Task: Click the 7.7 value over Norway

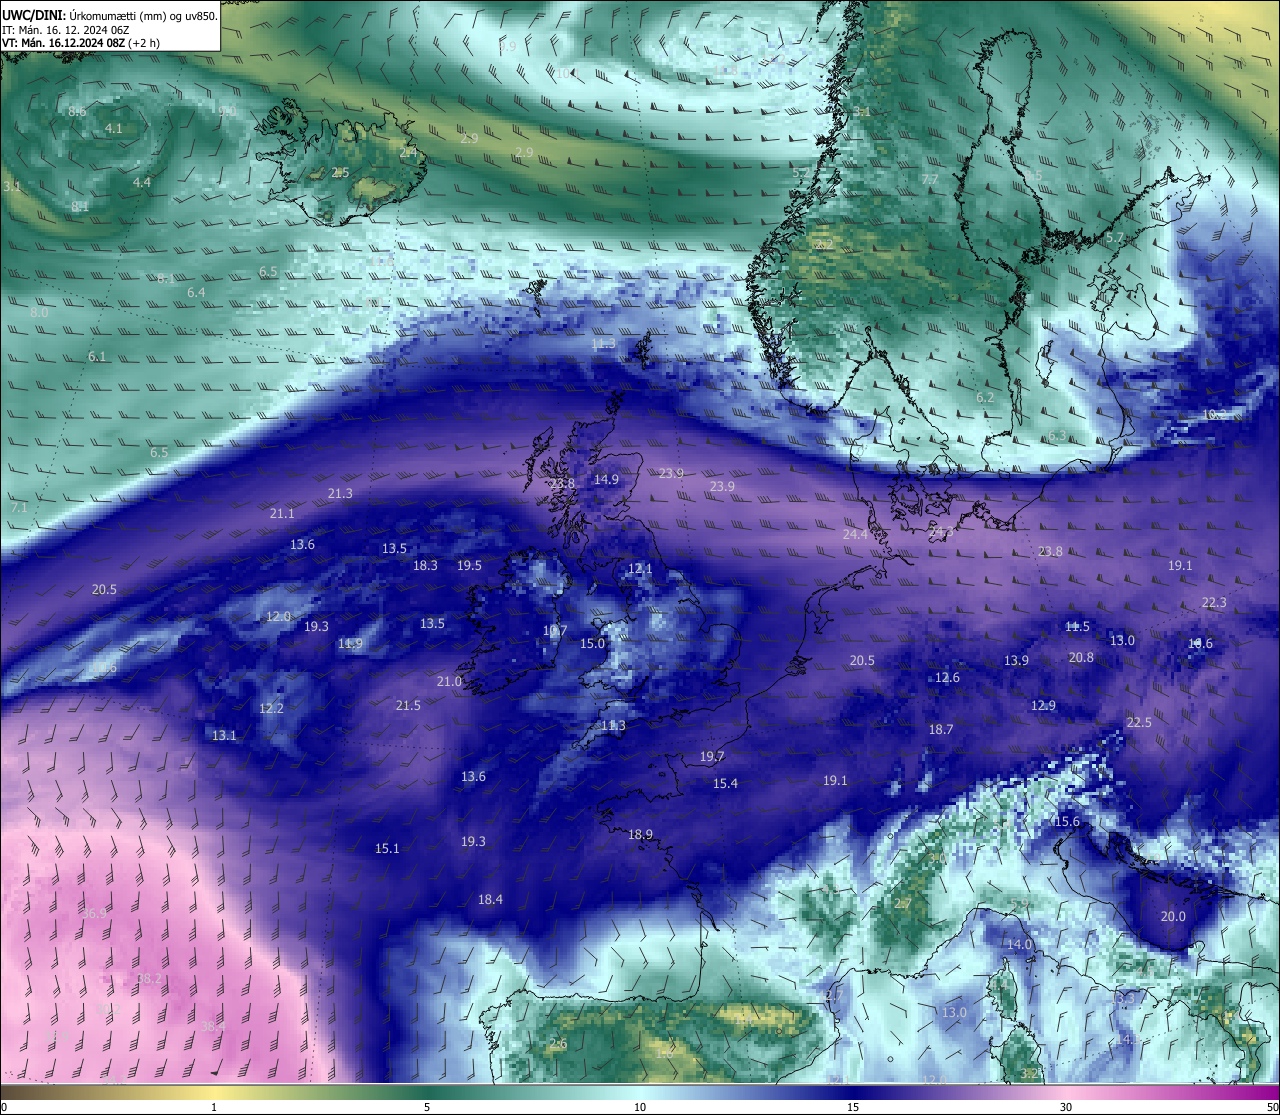Action: pos(930,179)
